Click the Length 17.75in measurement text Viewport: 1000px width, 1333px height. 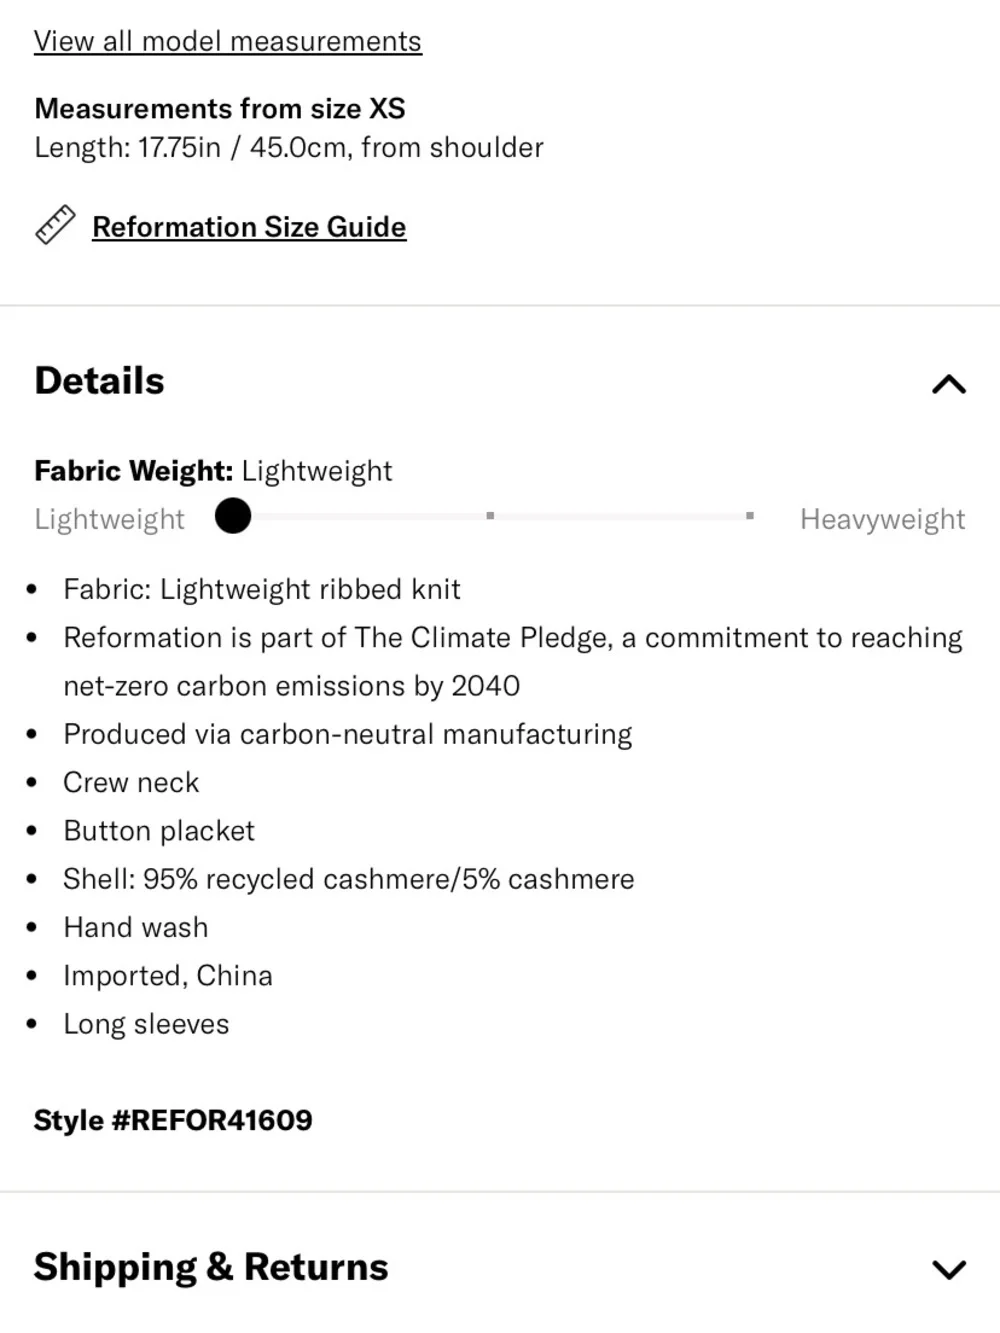[289, 147]
